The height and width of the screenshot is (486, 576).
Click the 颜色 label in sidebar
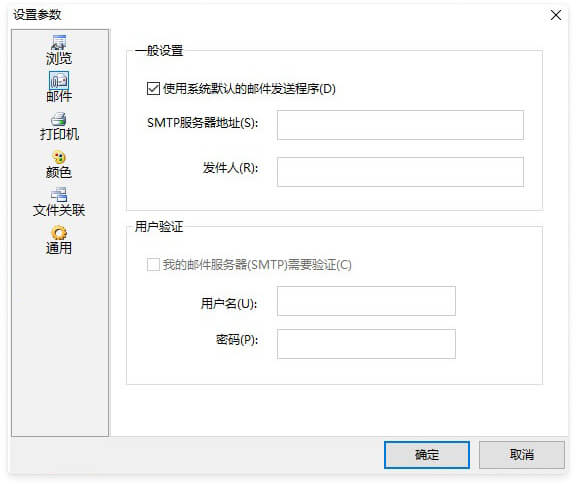(x=59, y=172)
